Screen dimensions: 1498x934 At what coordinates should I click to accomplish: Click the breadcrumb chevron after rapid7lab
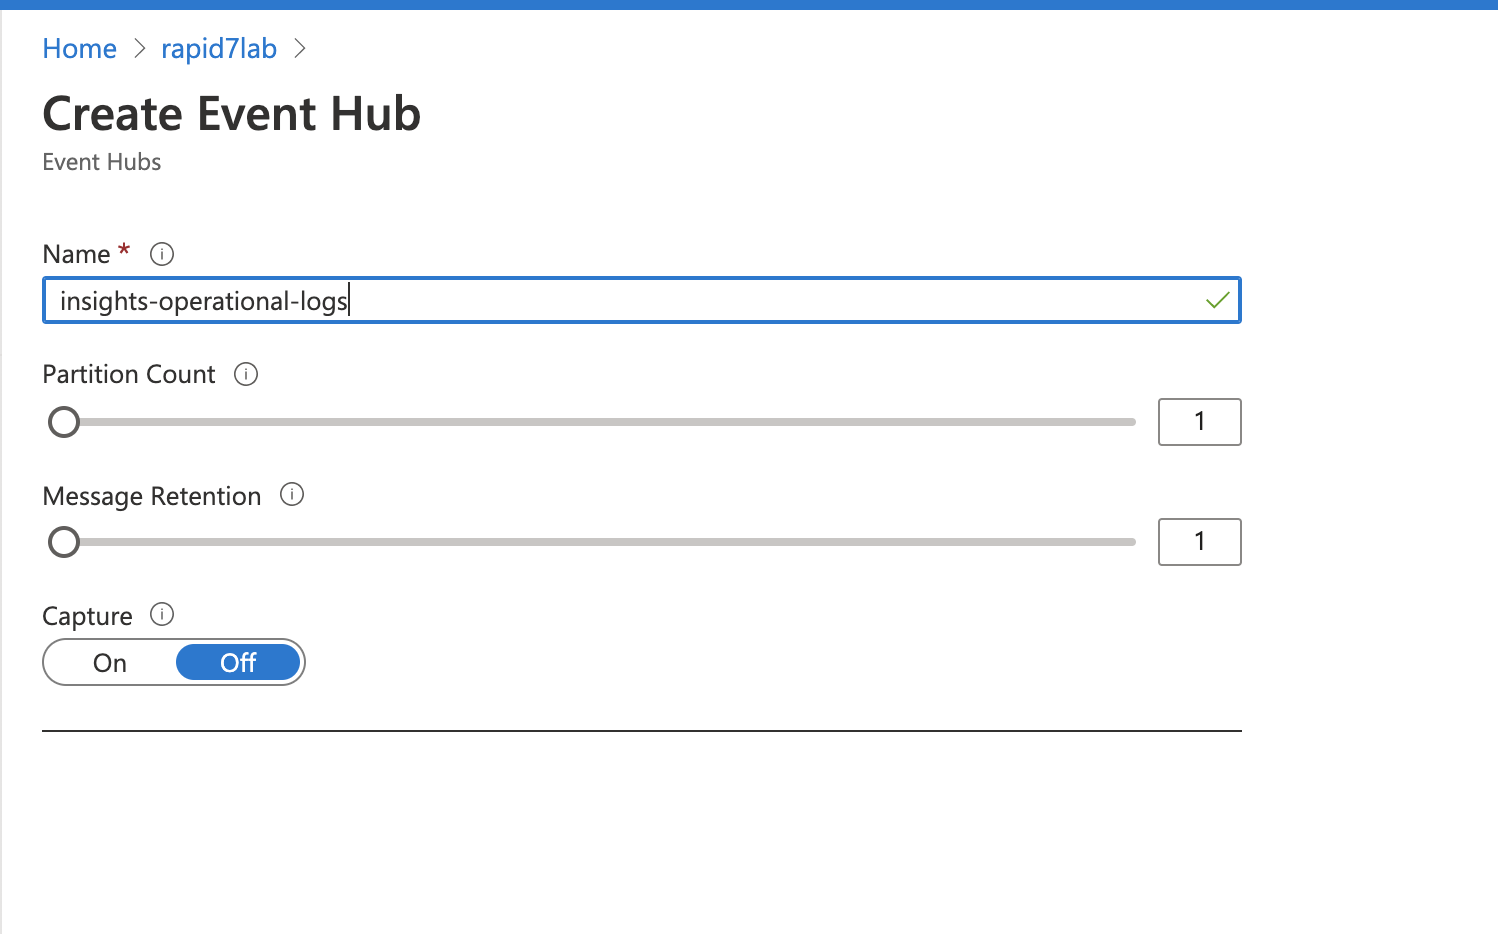(299, 48)
